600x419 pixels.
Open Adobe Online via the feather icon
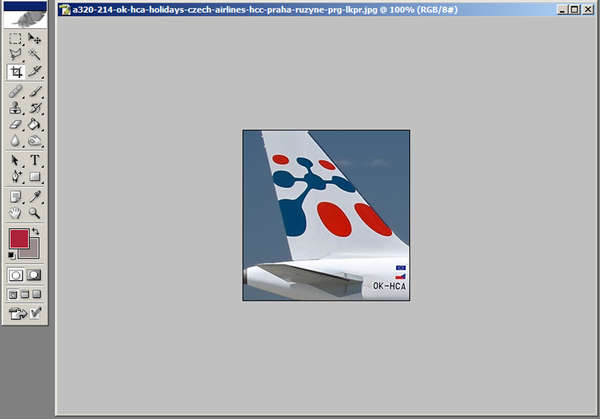click(25, 19)
